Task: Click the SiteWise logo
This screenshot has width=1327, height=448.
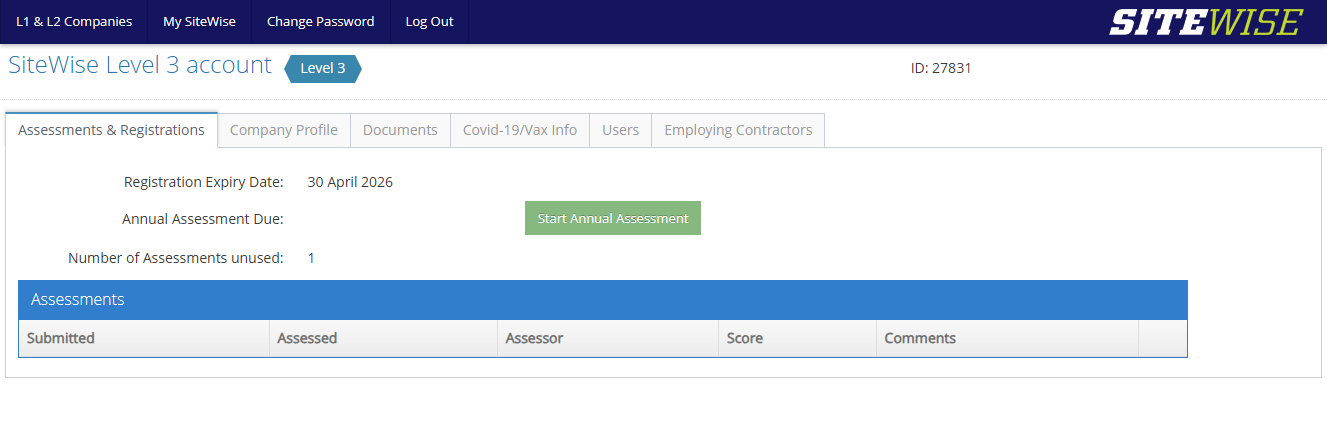Action: [x=1205, y=22]
